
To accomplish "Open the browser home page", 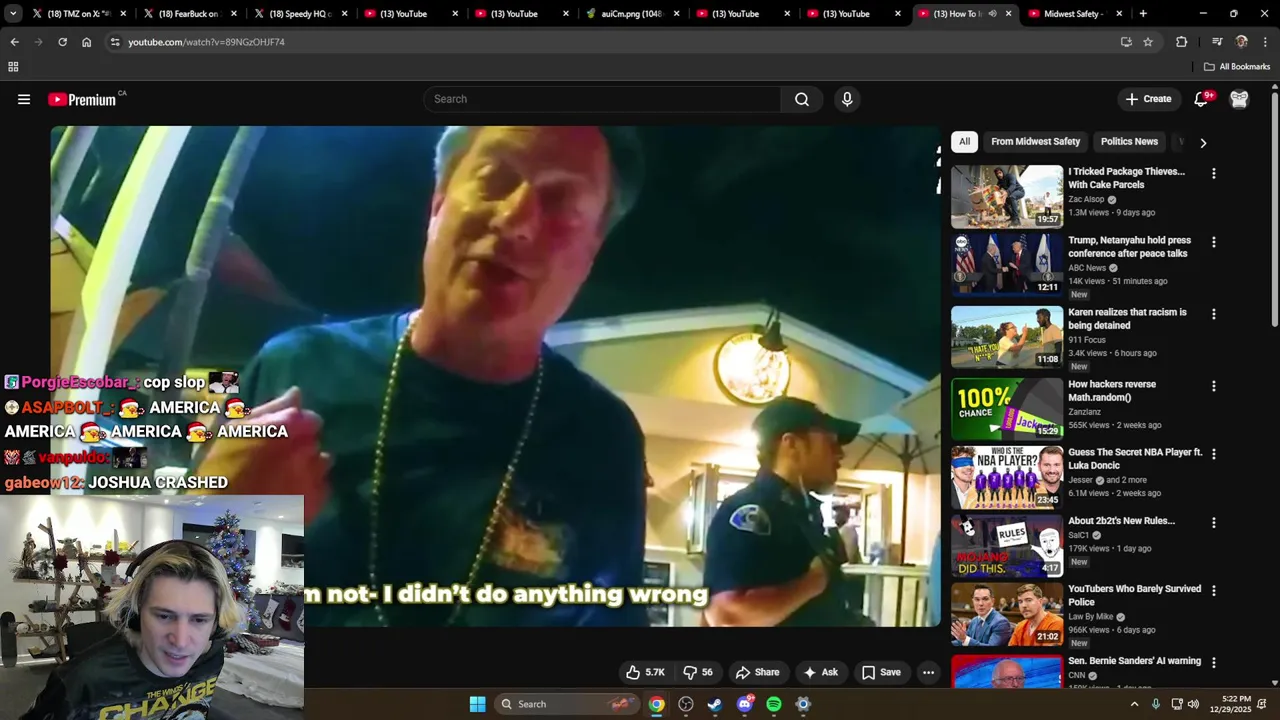I will tap(86, 42).
